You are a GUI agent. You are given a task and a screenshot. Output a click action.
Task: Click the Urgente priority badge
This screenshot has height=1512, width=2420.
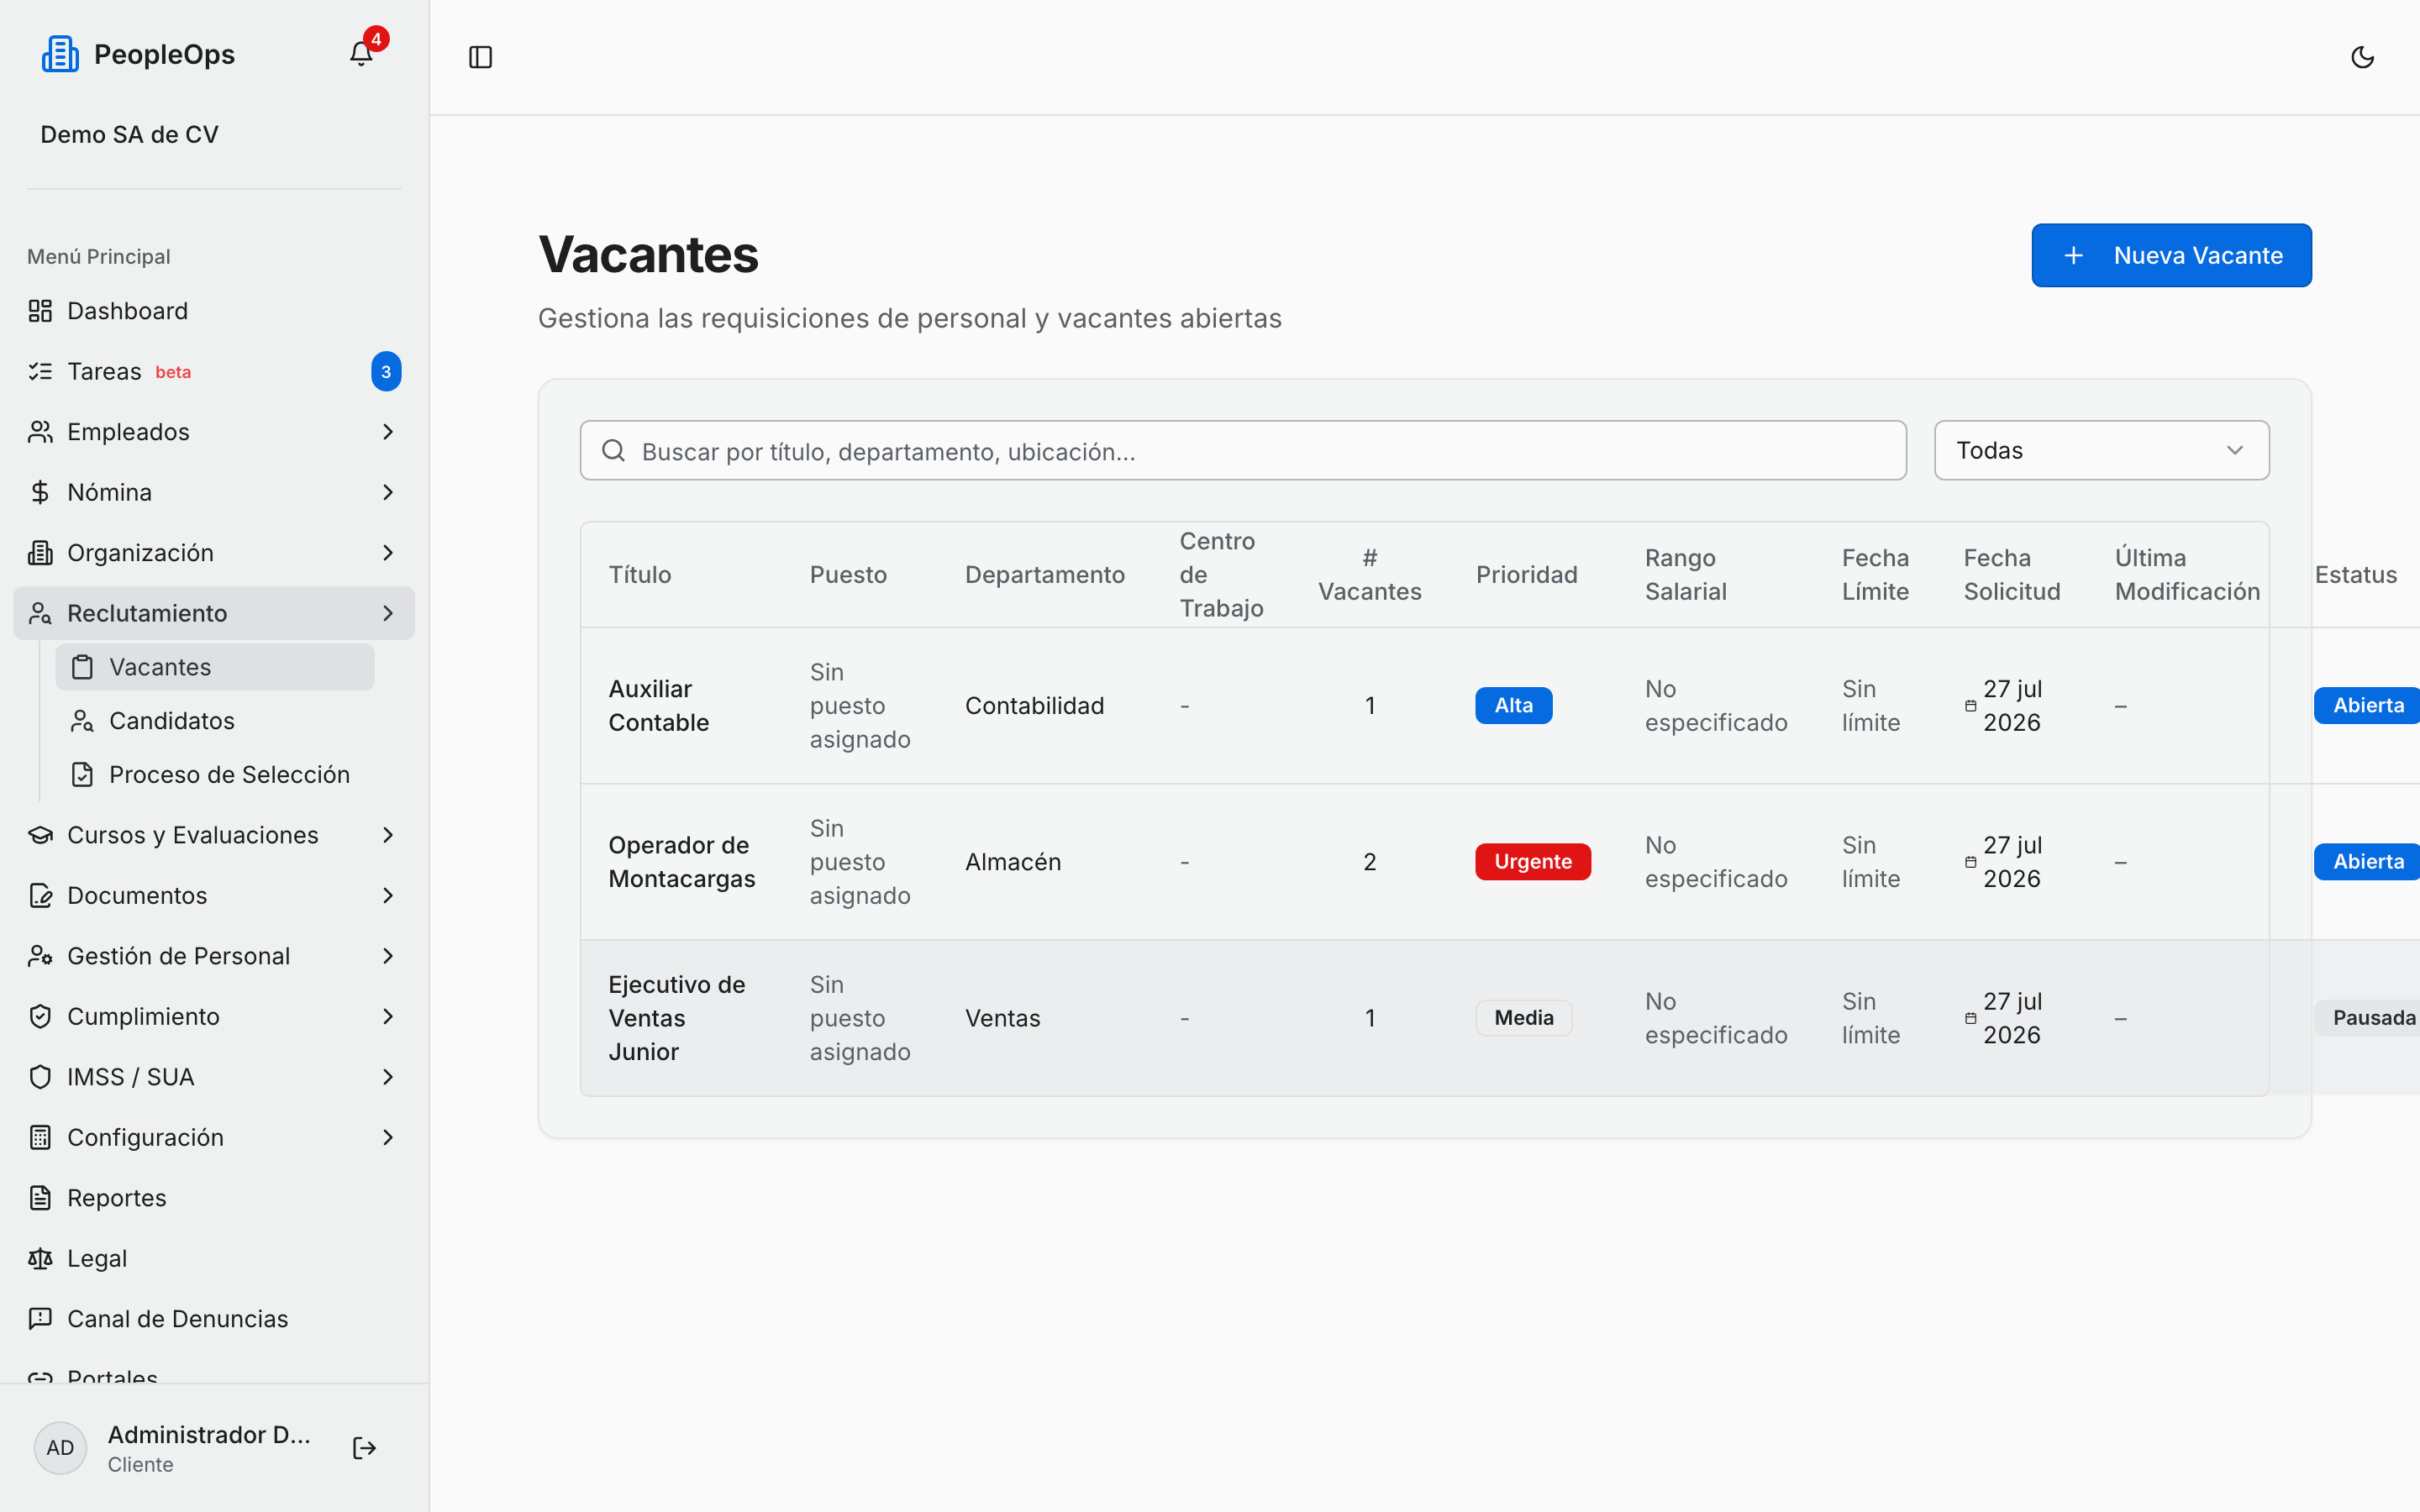pos(1533,862)
